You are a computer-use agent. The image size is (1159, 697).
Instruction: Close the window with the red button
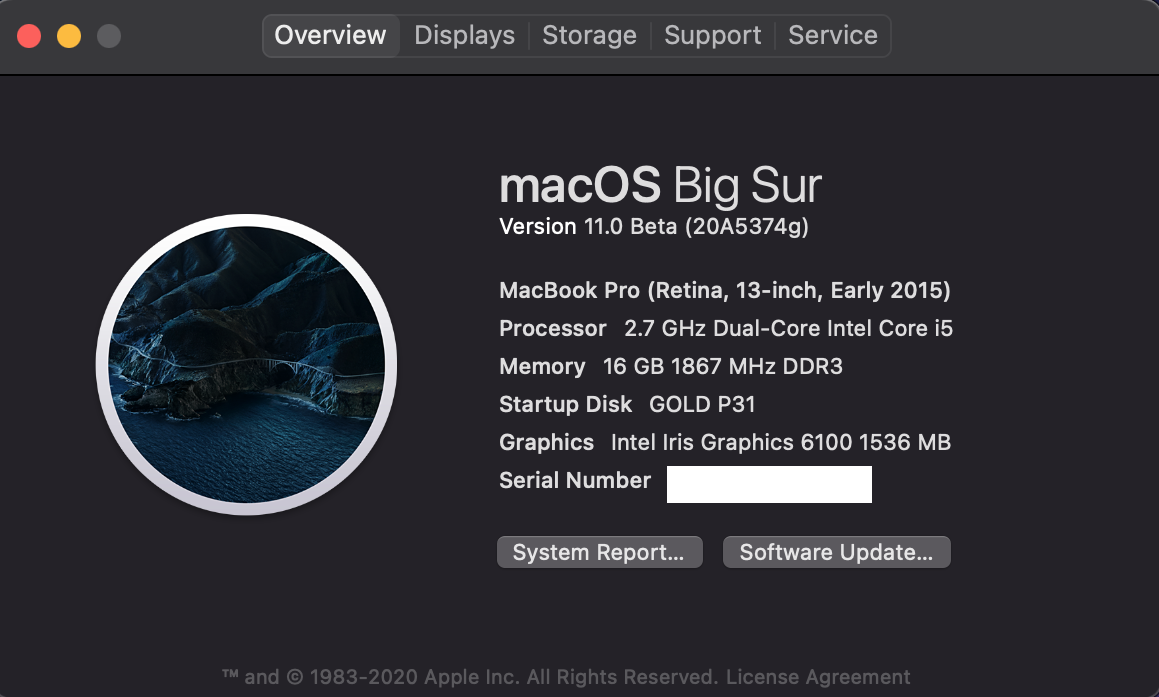tap(29, 35)
